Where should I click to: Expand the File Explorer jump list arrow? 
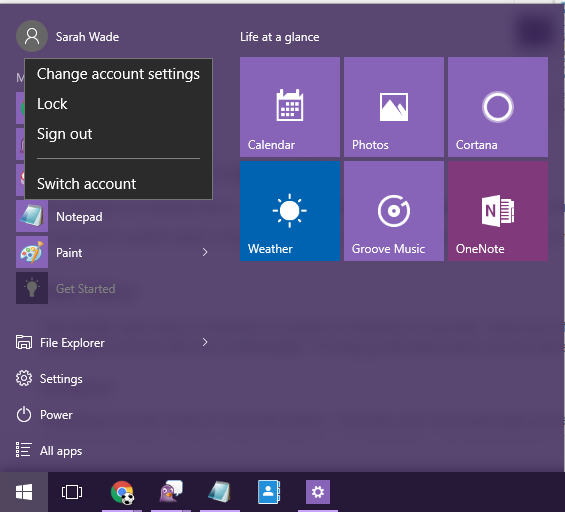tap(205, 342)
